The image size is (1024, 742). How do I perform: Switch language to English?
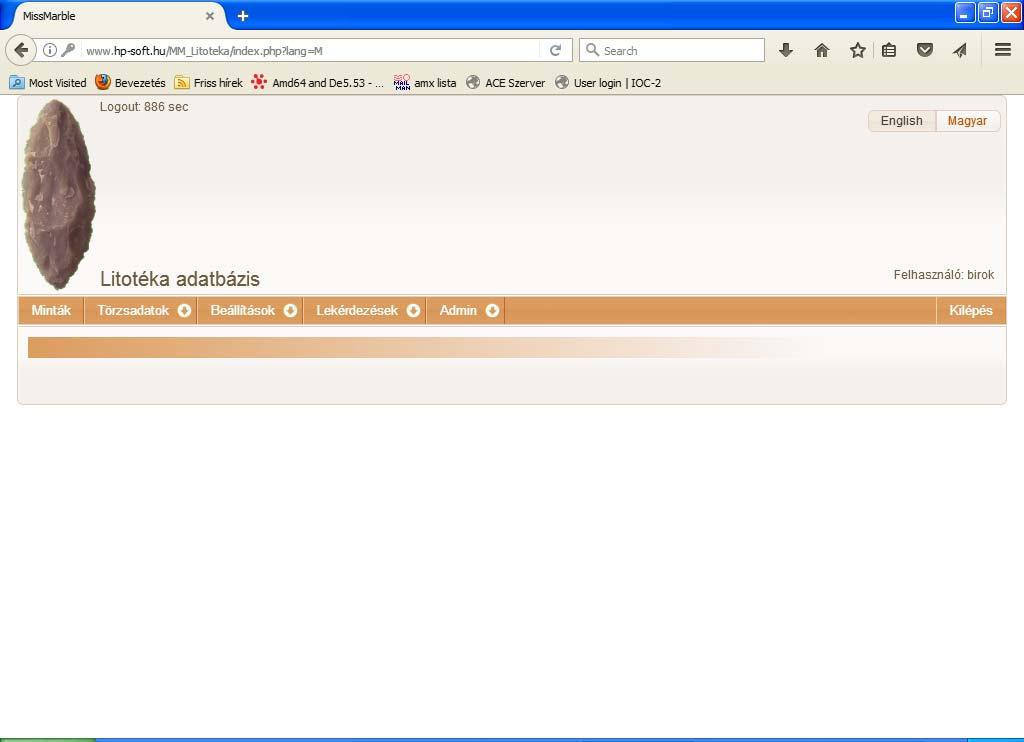901,121
